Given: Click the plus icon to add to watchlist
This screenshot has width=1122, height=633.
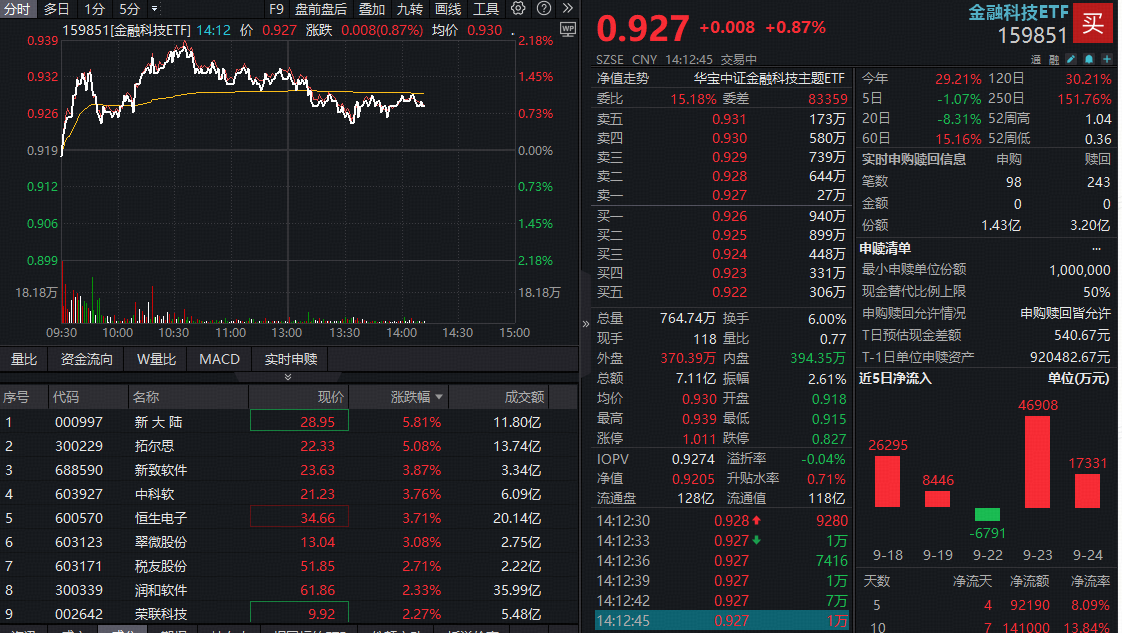Looking at the screenshot, I should (1105, 59).
